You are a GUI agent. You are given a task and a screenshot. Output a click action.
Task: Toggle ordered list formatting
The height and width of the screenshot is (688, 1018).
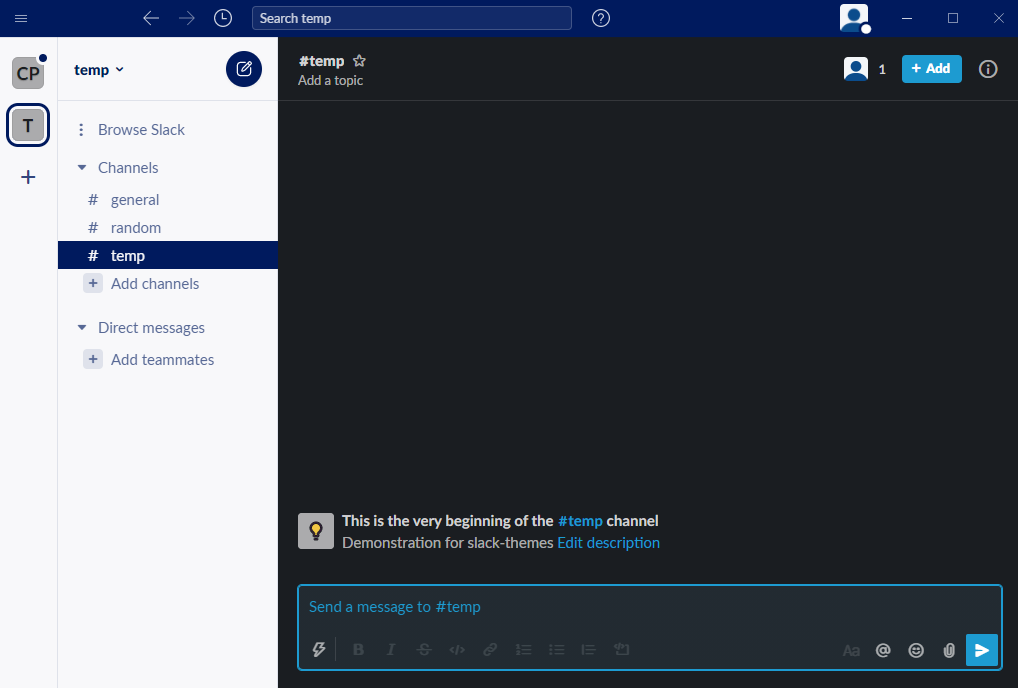coord(523,649)
